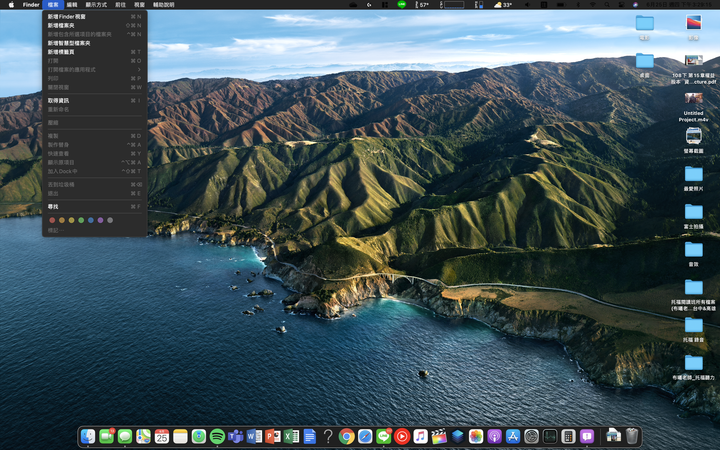Apply the green tag color dot
Screen dimensions: 720x450
(81, 220)
